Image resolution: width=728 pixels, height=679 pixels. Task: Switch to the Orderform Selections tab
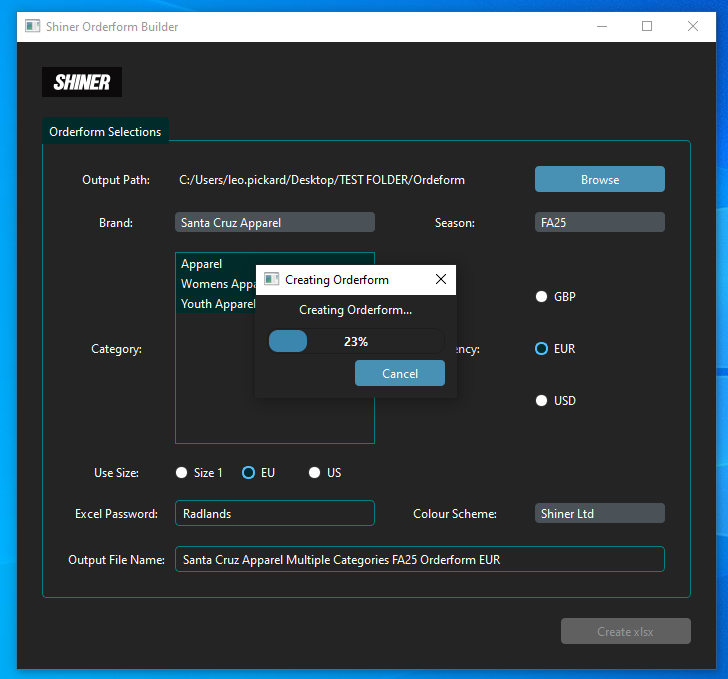pyautogui.click(x=105, y=132)
